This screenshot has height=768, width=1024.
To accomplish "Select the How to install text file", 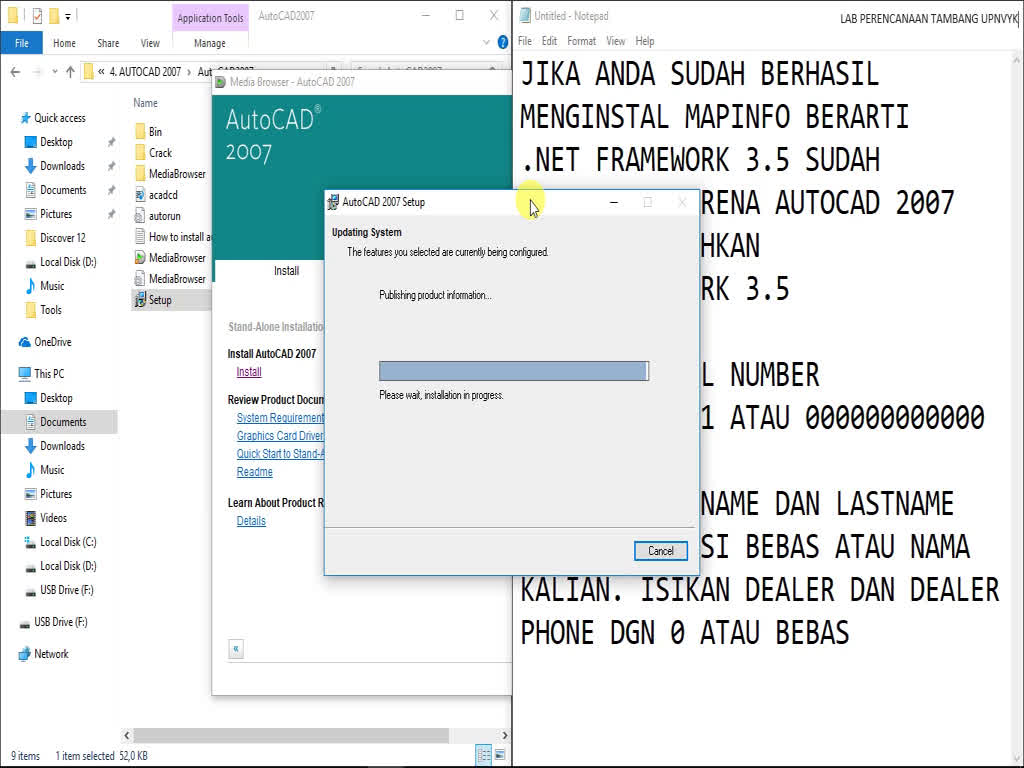I will [172, 236].
